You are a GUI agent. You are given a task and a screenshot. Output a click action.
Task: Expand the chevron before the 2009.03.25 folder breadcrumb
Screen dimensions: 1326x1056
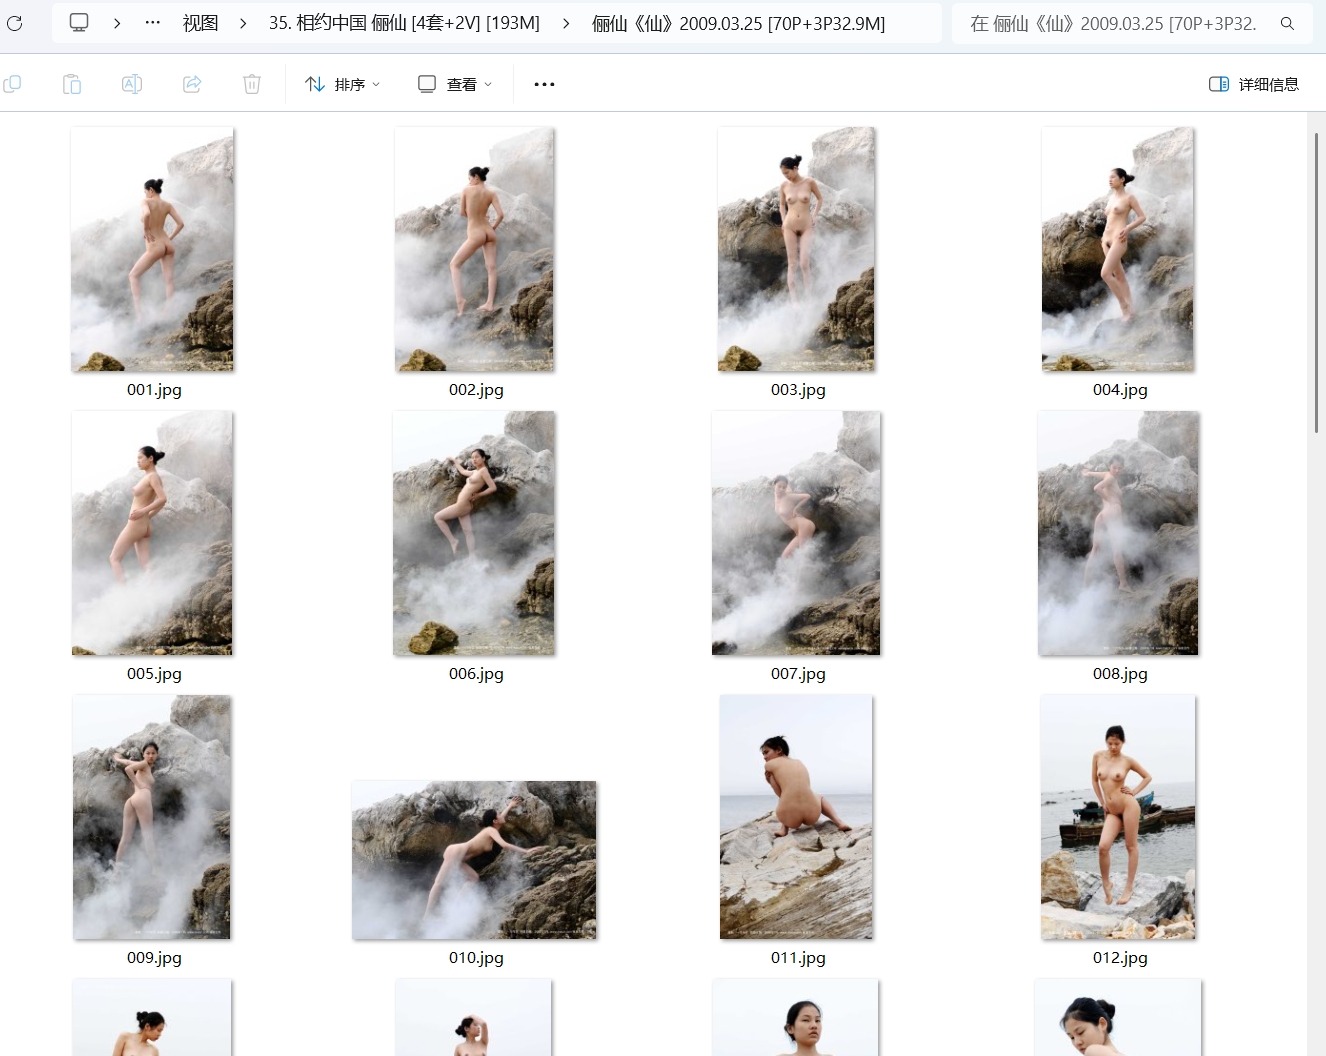click(566, 22)
